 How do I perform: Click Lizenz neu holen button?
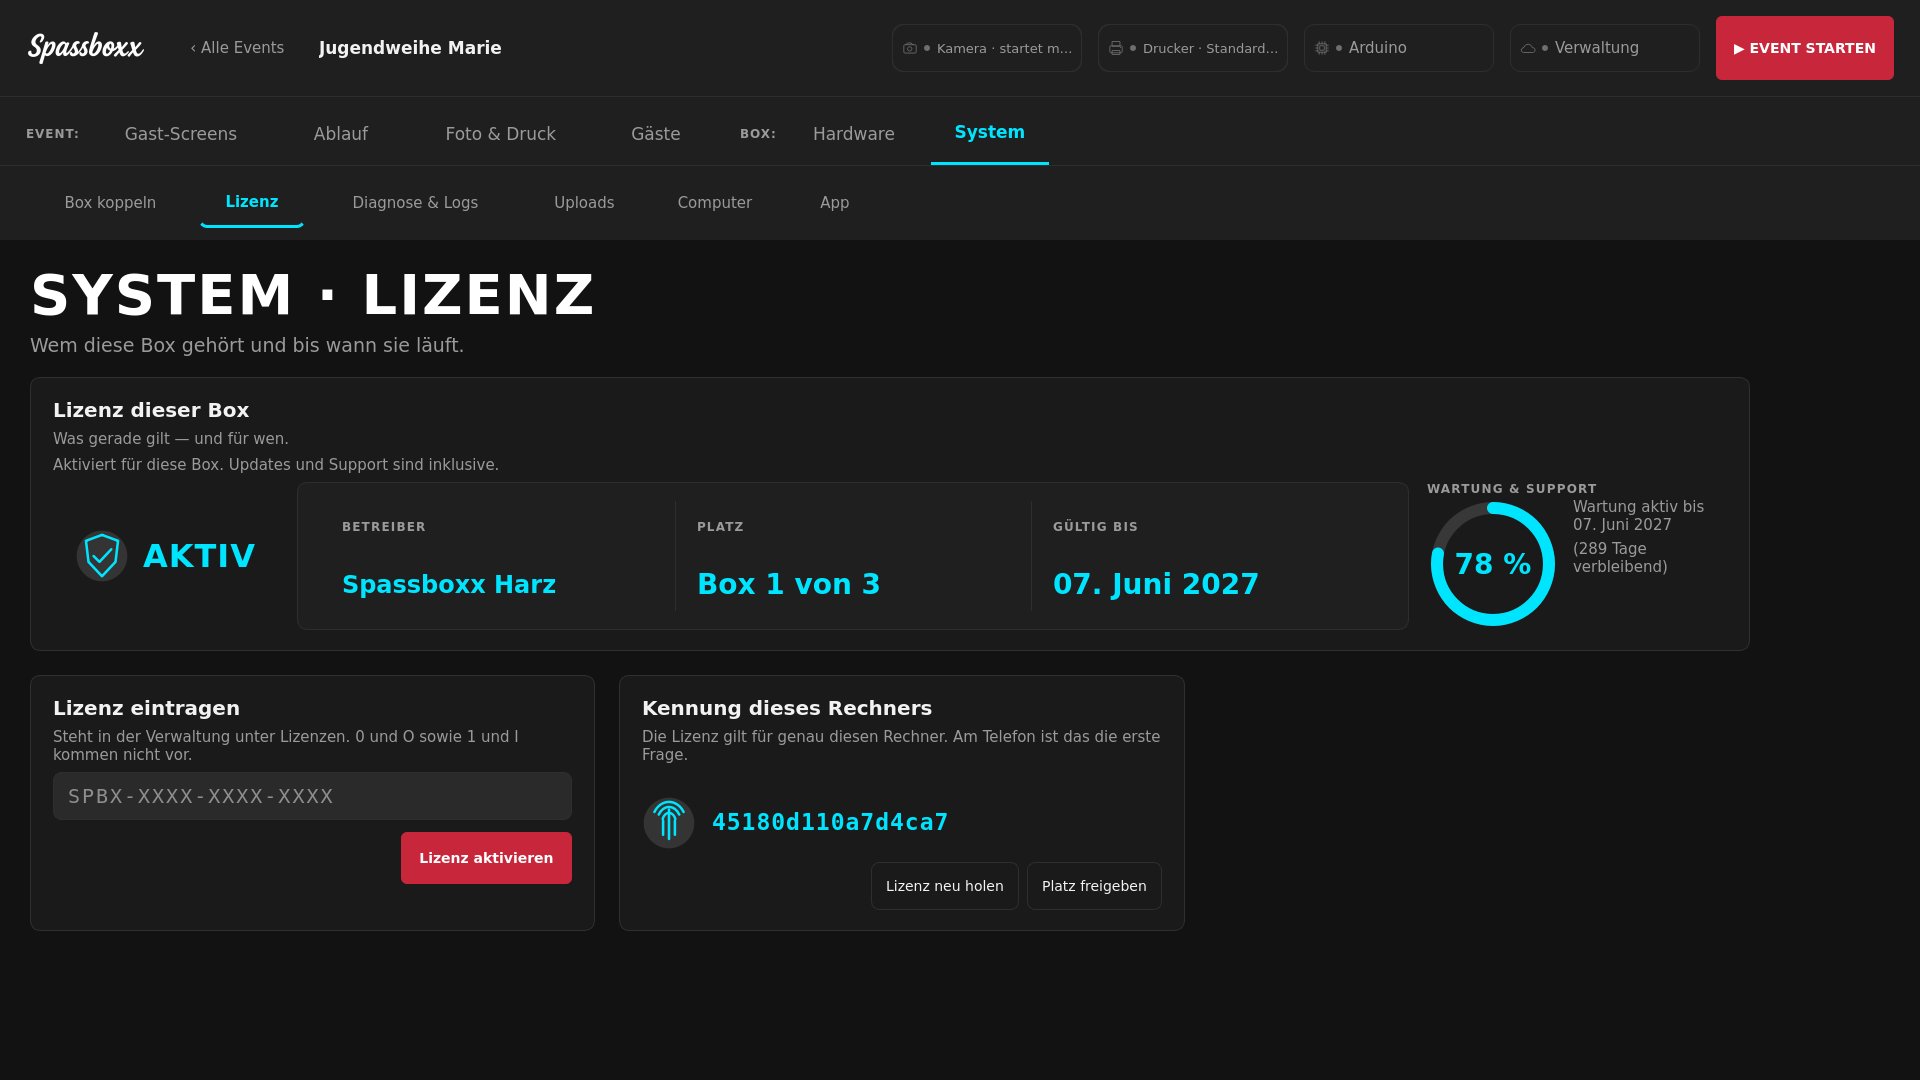[945, 886]
